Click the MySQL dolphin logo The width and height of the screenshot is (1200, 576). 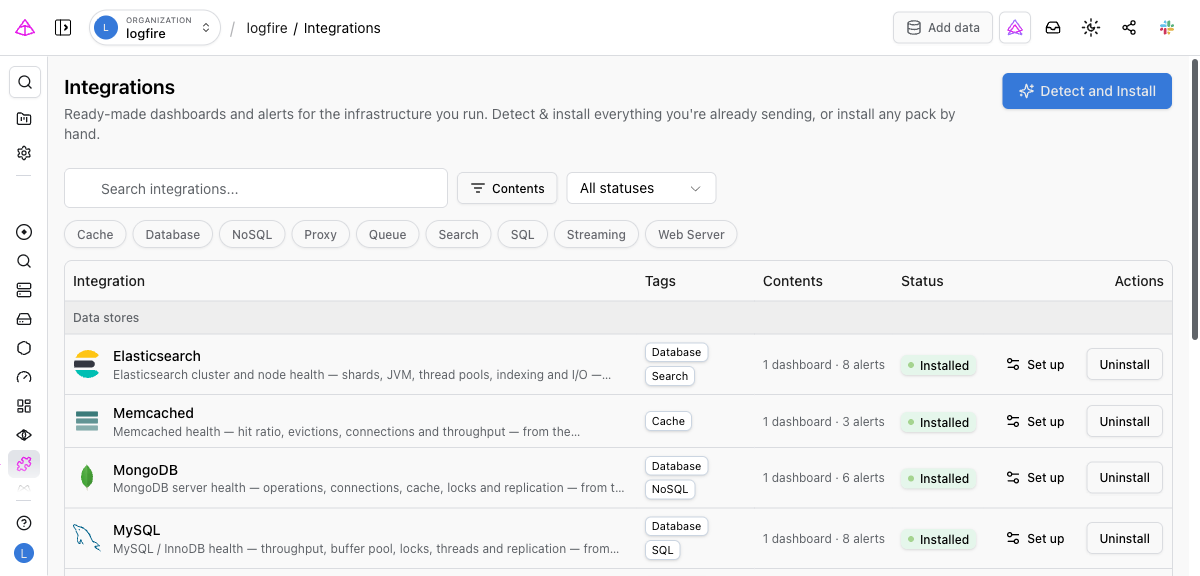point(87,538)
